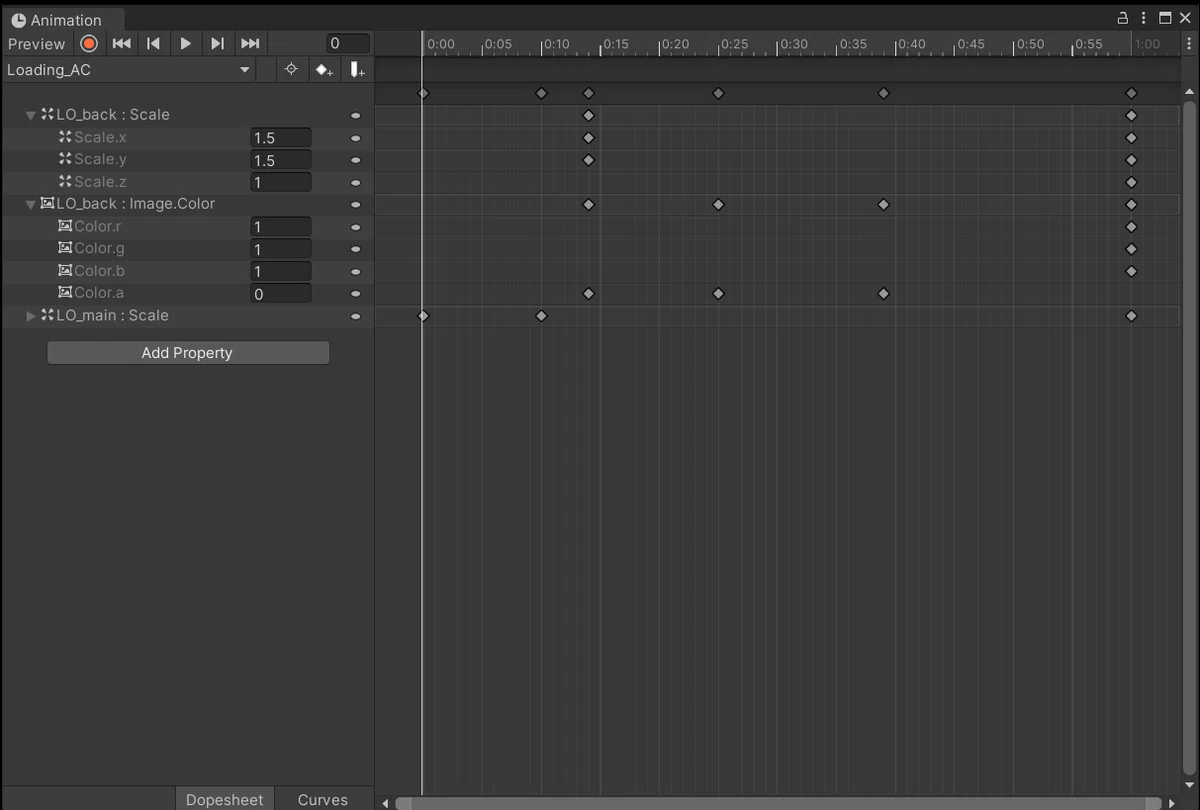This screenshot has height=810, width=1200.
Task: Click the Color.g value field
Action: 280,249
